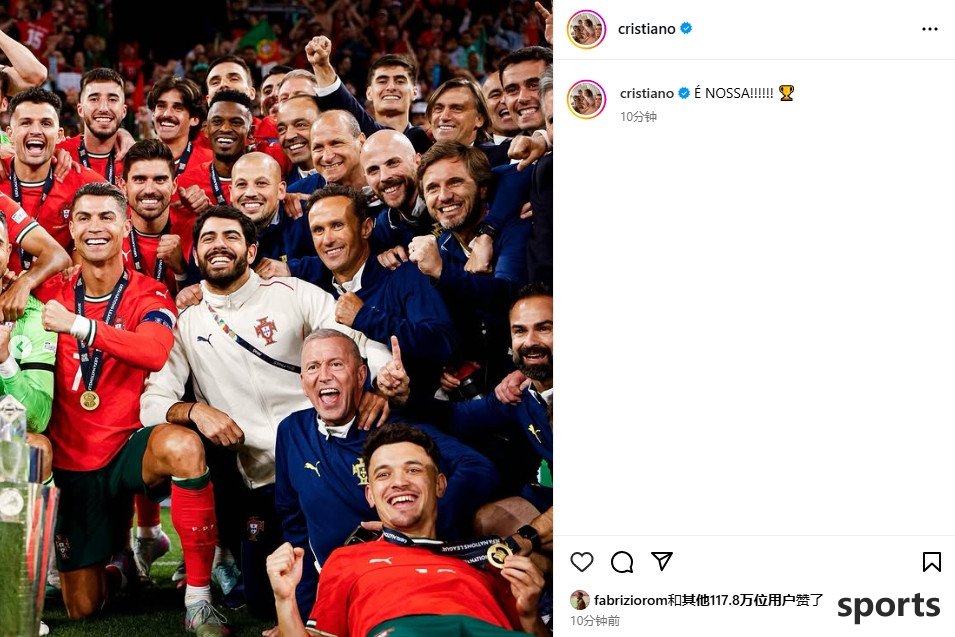The width and height of the screenshot is (955, 637).
Task: Click the verified badge beside header username
Action: pyautogui.click(x=686, y=28)
